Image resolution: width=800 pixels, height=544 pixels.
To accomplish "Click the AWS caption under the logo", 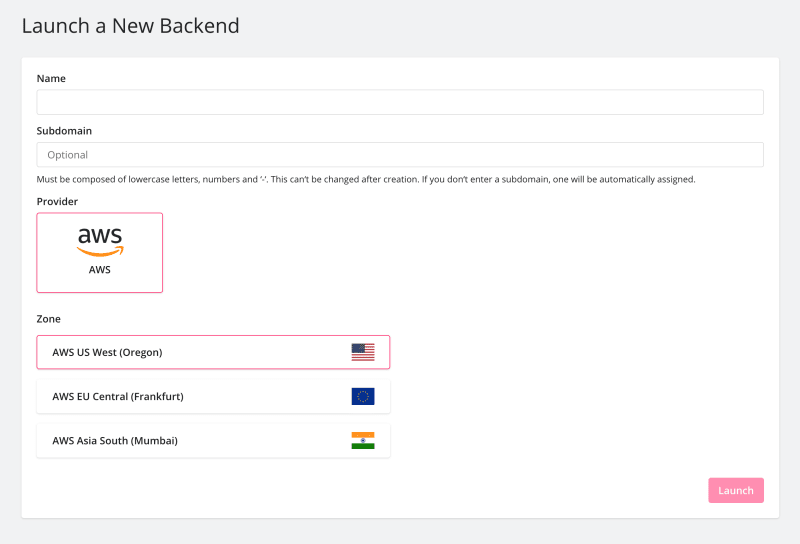I will (99, 269).
